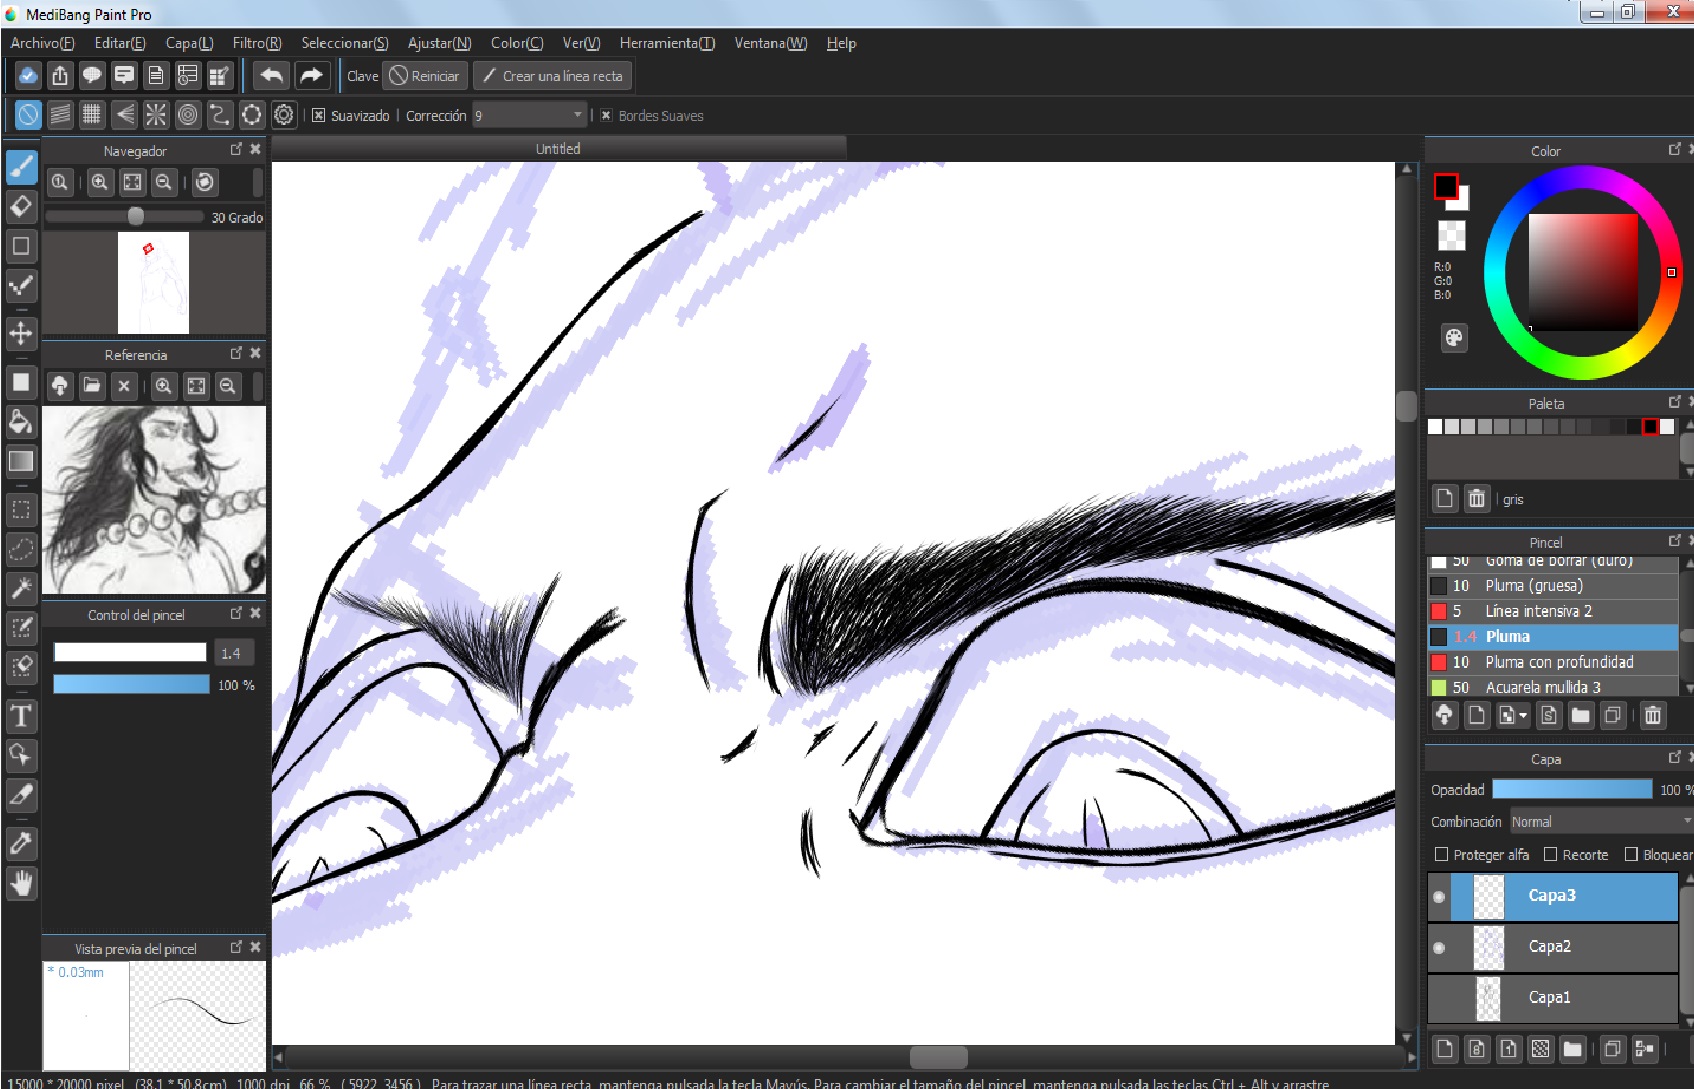Select the Línea intensiva 2 brush
This screenshot has width=1694, height=1089.
(1552, 611)
